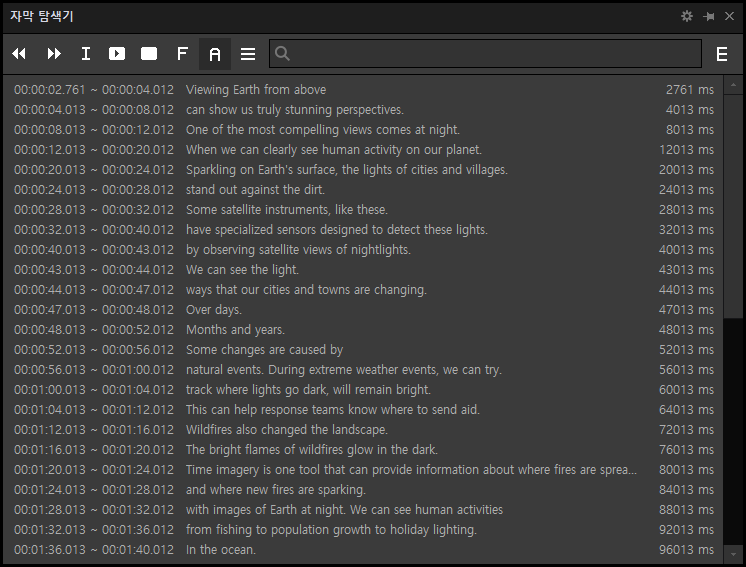Select subtitle 'Viewing Earth from above'
The width and height of the screenshot is (746, 567).
(x=256, y=90)
